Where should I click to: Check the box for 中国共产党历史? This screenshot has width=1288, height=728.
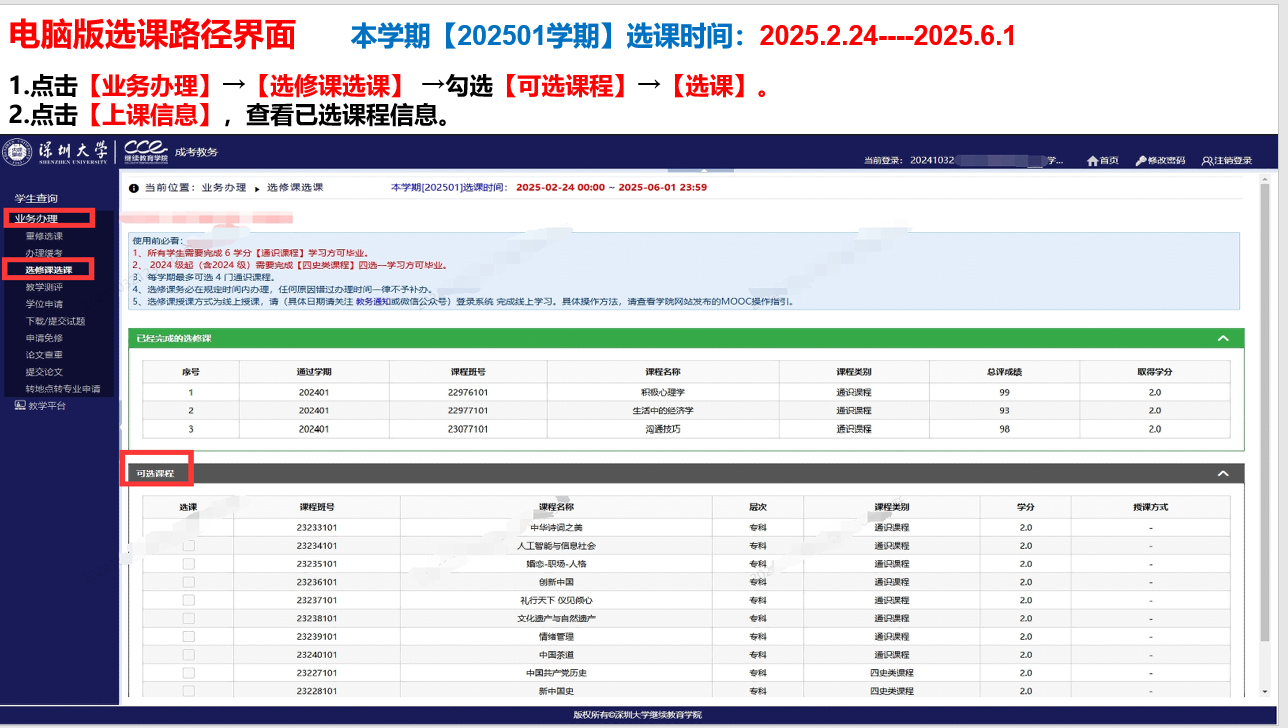pos(189,673)
